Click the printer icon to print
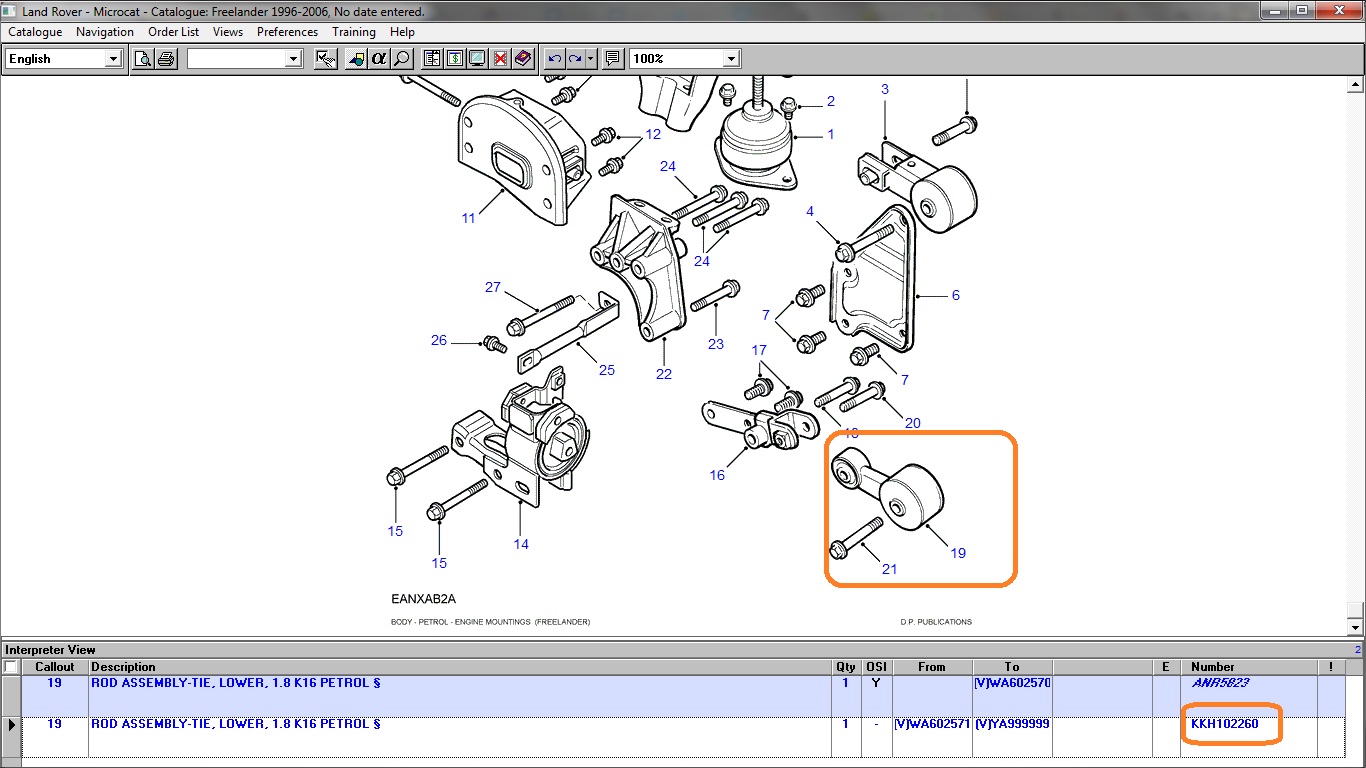This screenshot has width=1366, height=768. (166, 59)
